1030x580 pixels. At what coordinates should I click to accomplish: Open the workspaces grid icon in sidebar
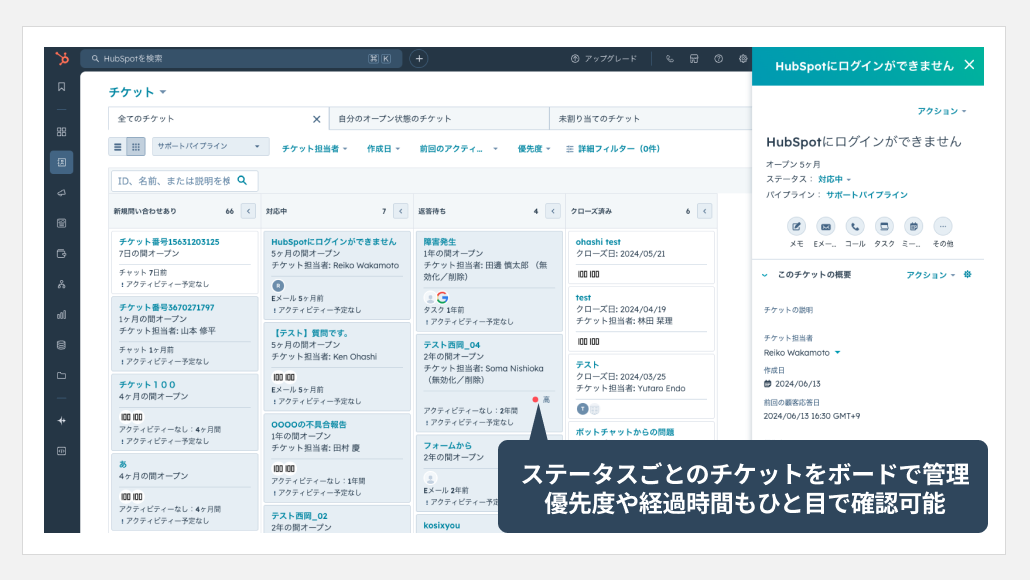(62, 131)
